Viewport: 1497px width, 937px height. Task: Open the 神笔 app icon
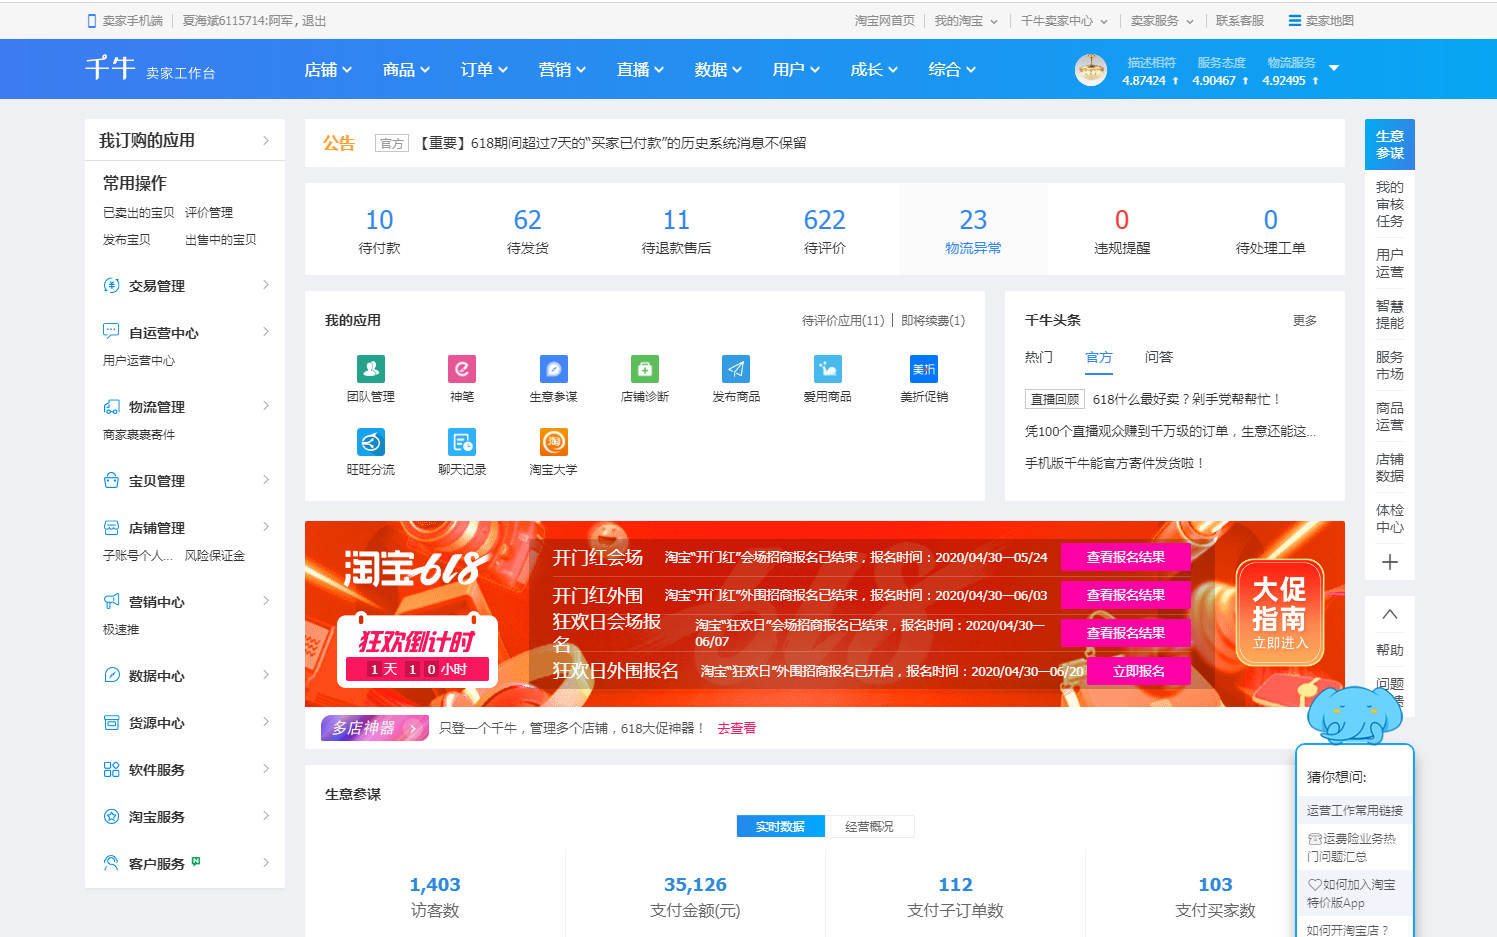point(462,369)
